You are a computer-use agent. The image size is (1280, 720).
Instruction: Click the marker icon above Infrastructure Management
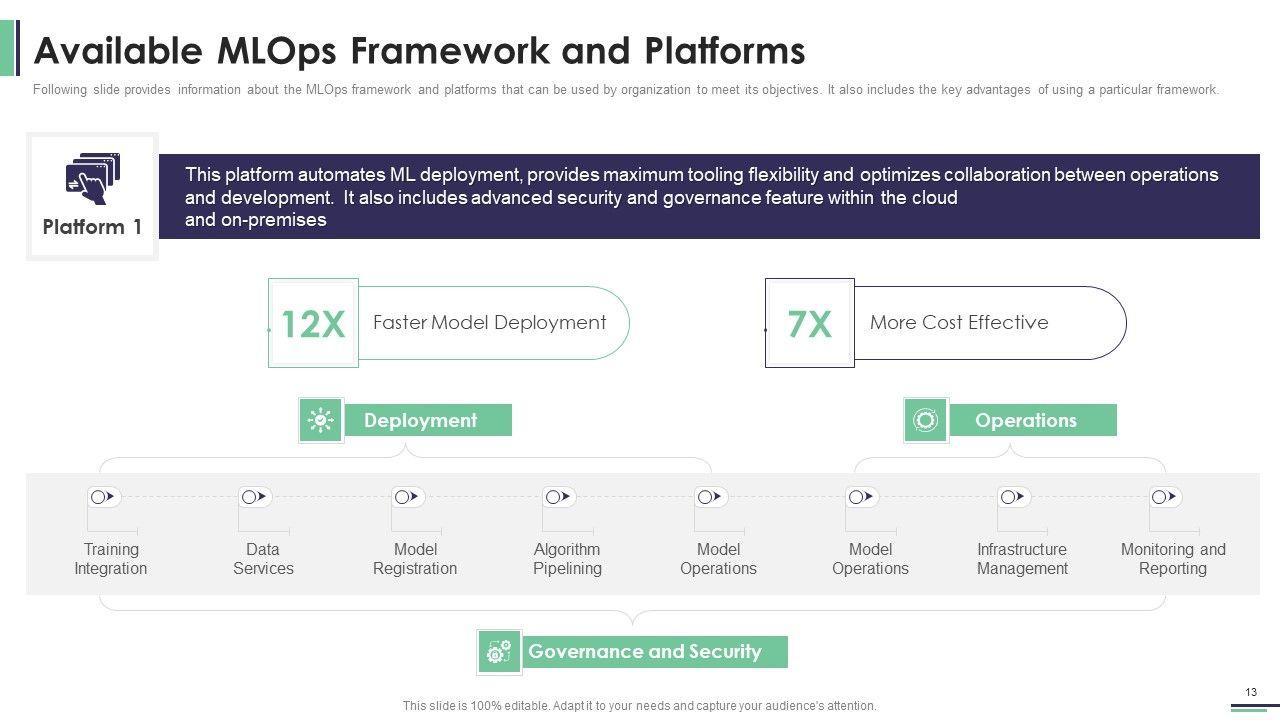tap(1013, 497)
